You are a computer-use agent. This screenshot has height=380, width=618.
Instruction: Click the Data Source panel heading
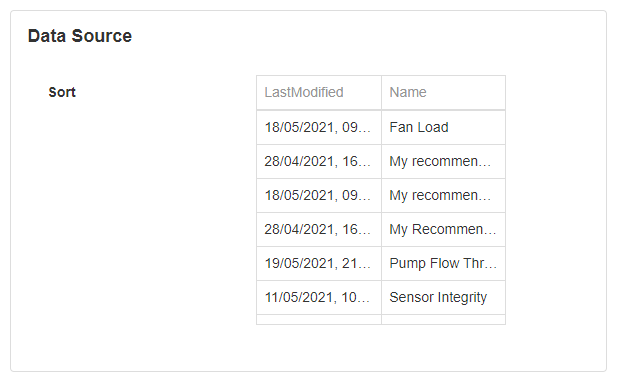click(x=80, y=36)
